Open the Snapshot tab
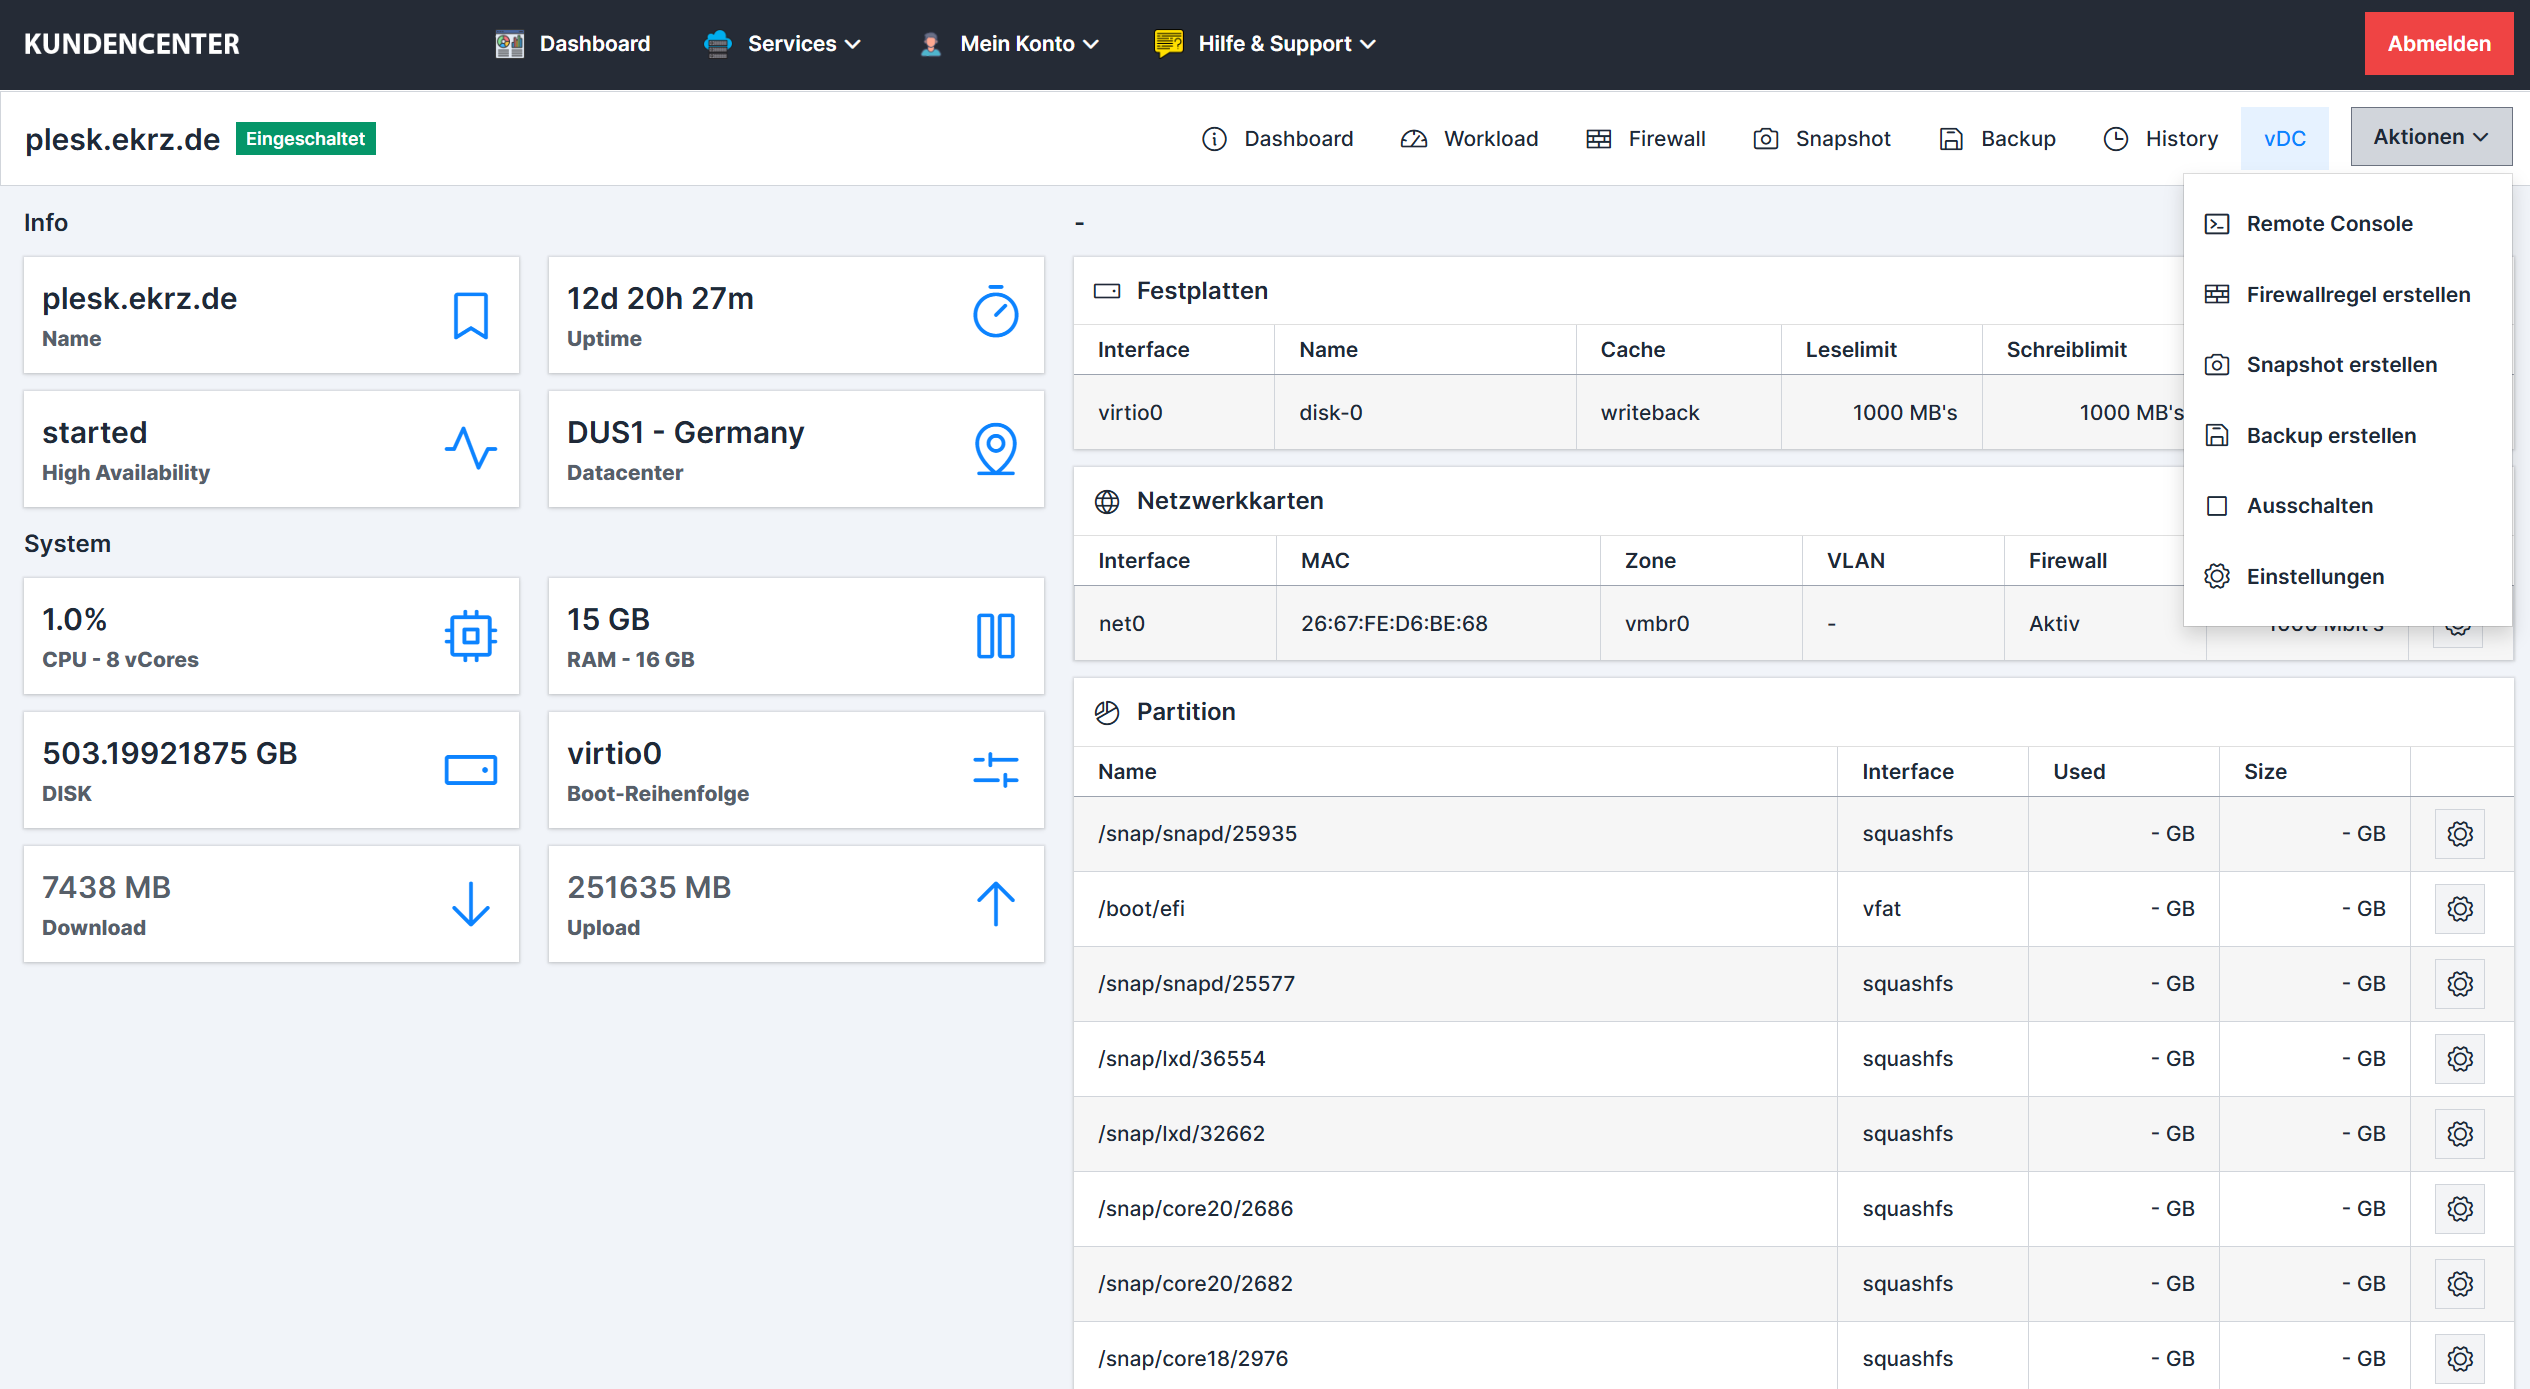The width and height of the screenshot is (2530, 1389). (x=1822, y=139)
